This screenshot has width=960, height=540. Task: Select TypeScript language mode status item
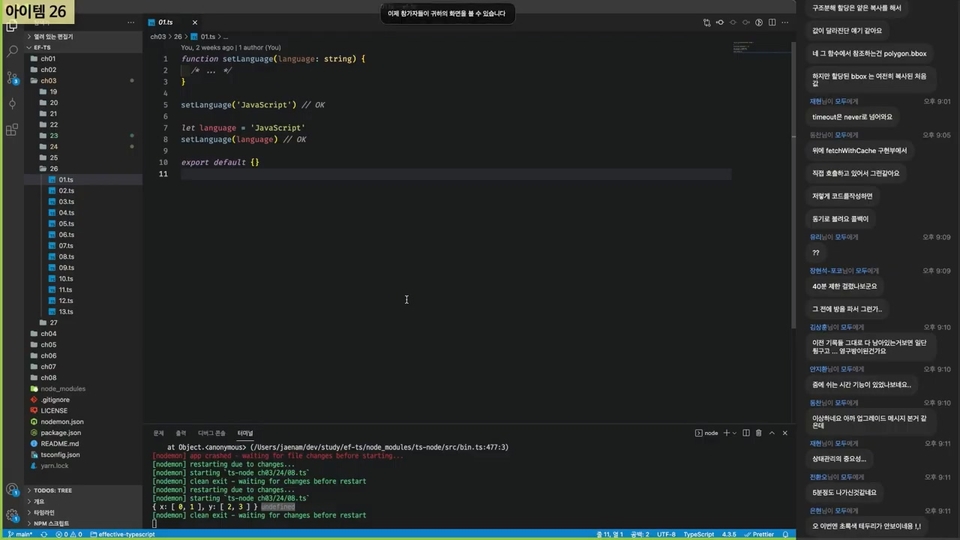click(699, 534)
